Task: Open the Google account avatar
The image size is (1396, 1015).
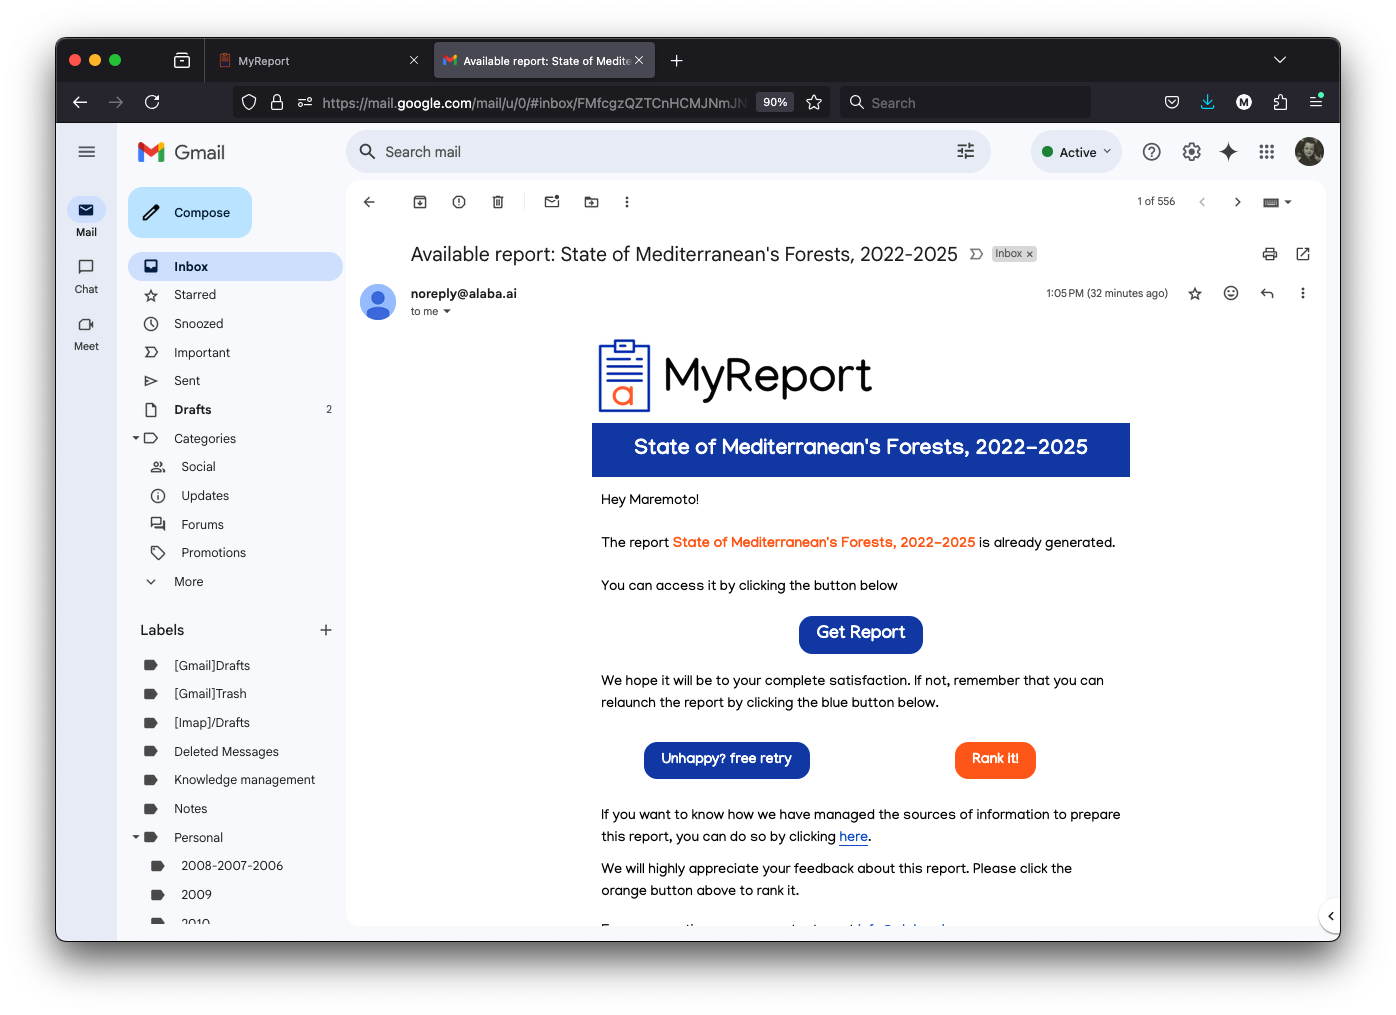Action: [x=1309, y=152]
